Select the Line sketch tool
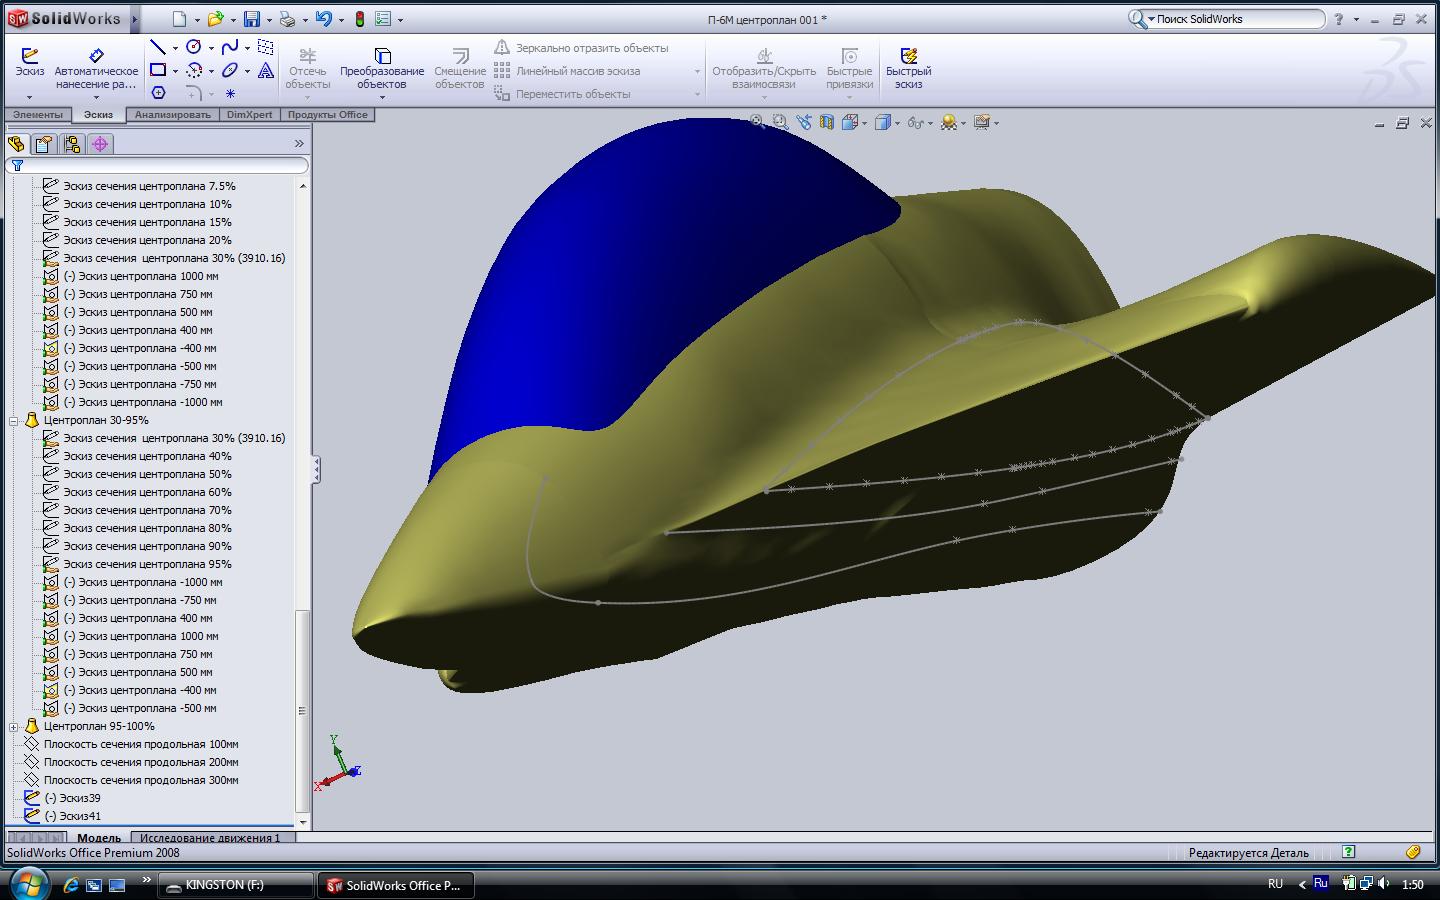Viewport: 1440px width, 900px height. pos(157,47)
